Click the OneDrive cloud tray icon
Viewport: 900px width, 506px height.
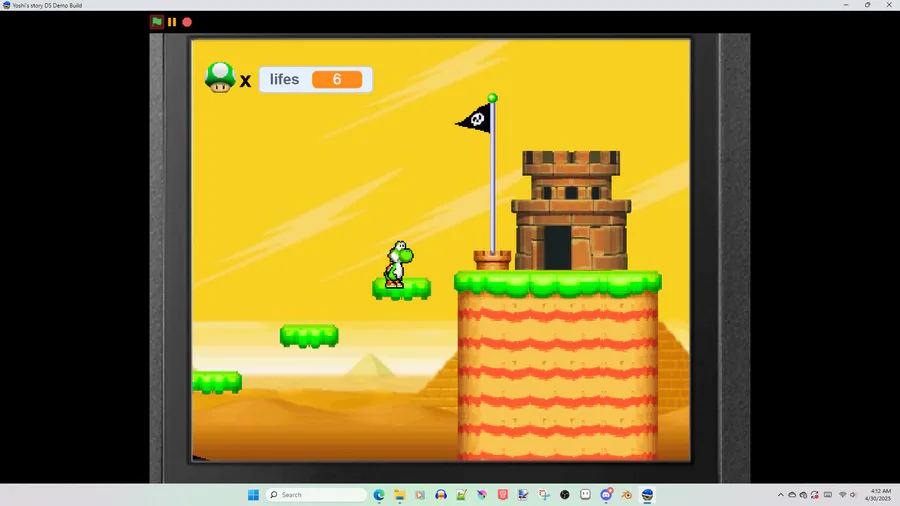[x=792, y=495]
